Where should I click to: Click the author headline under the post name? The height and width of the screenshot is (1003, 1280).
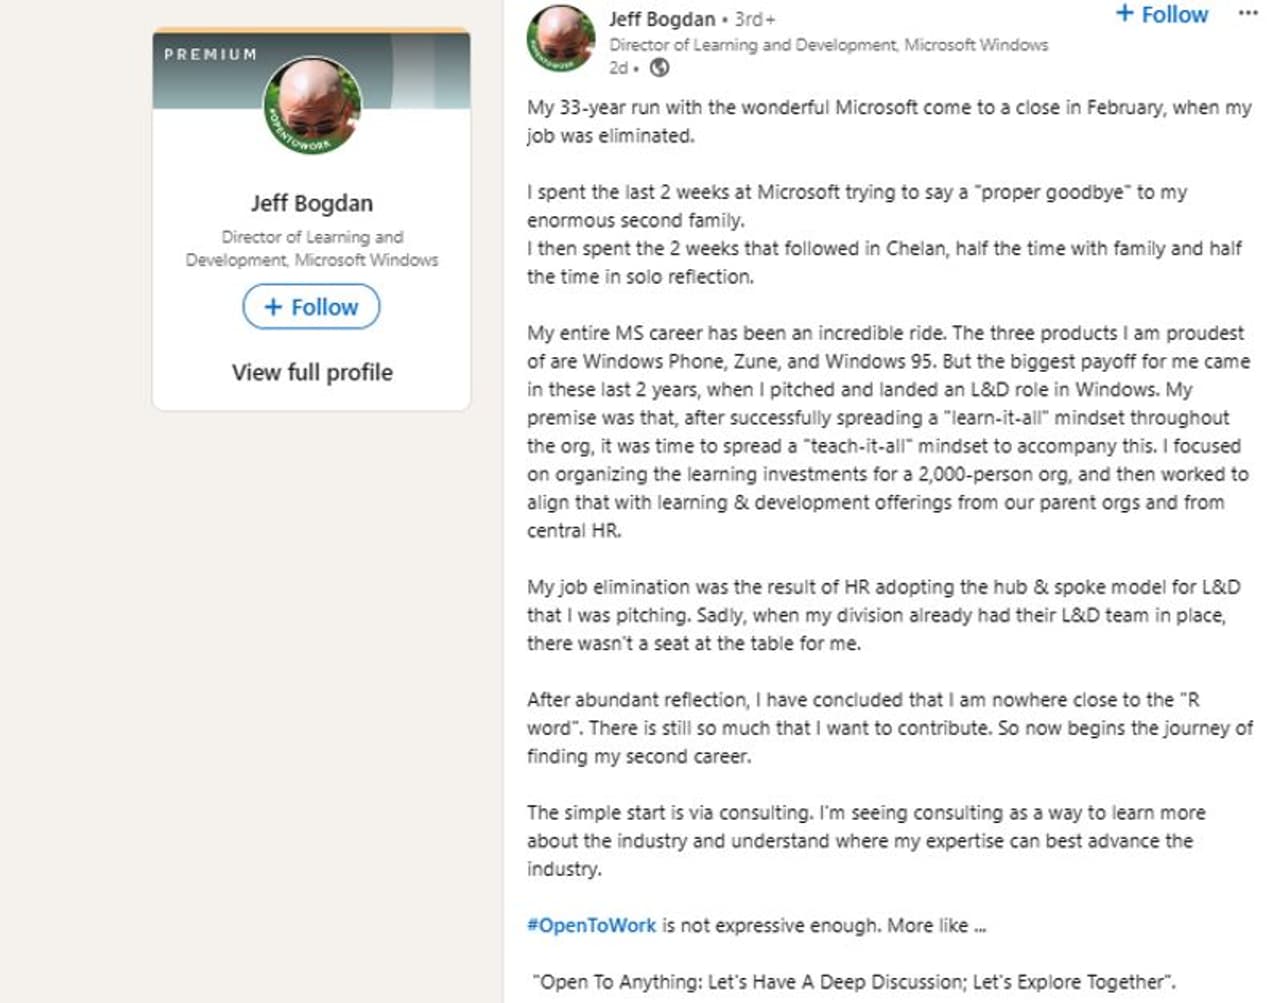point(828,45)
